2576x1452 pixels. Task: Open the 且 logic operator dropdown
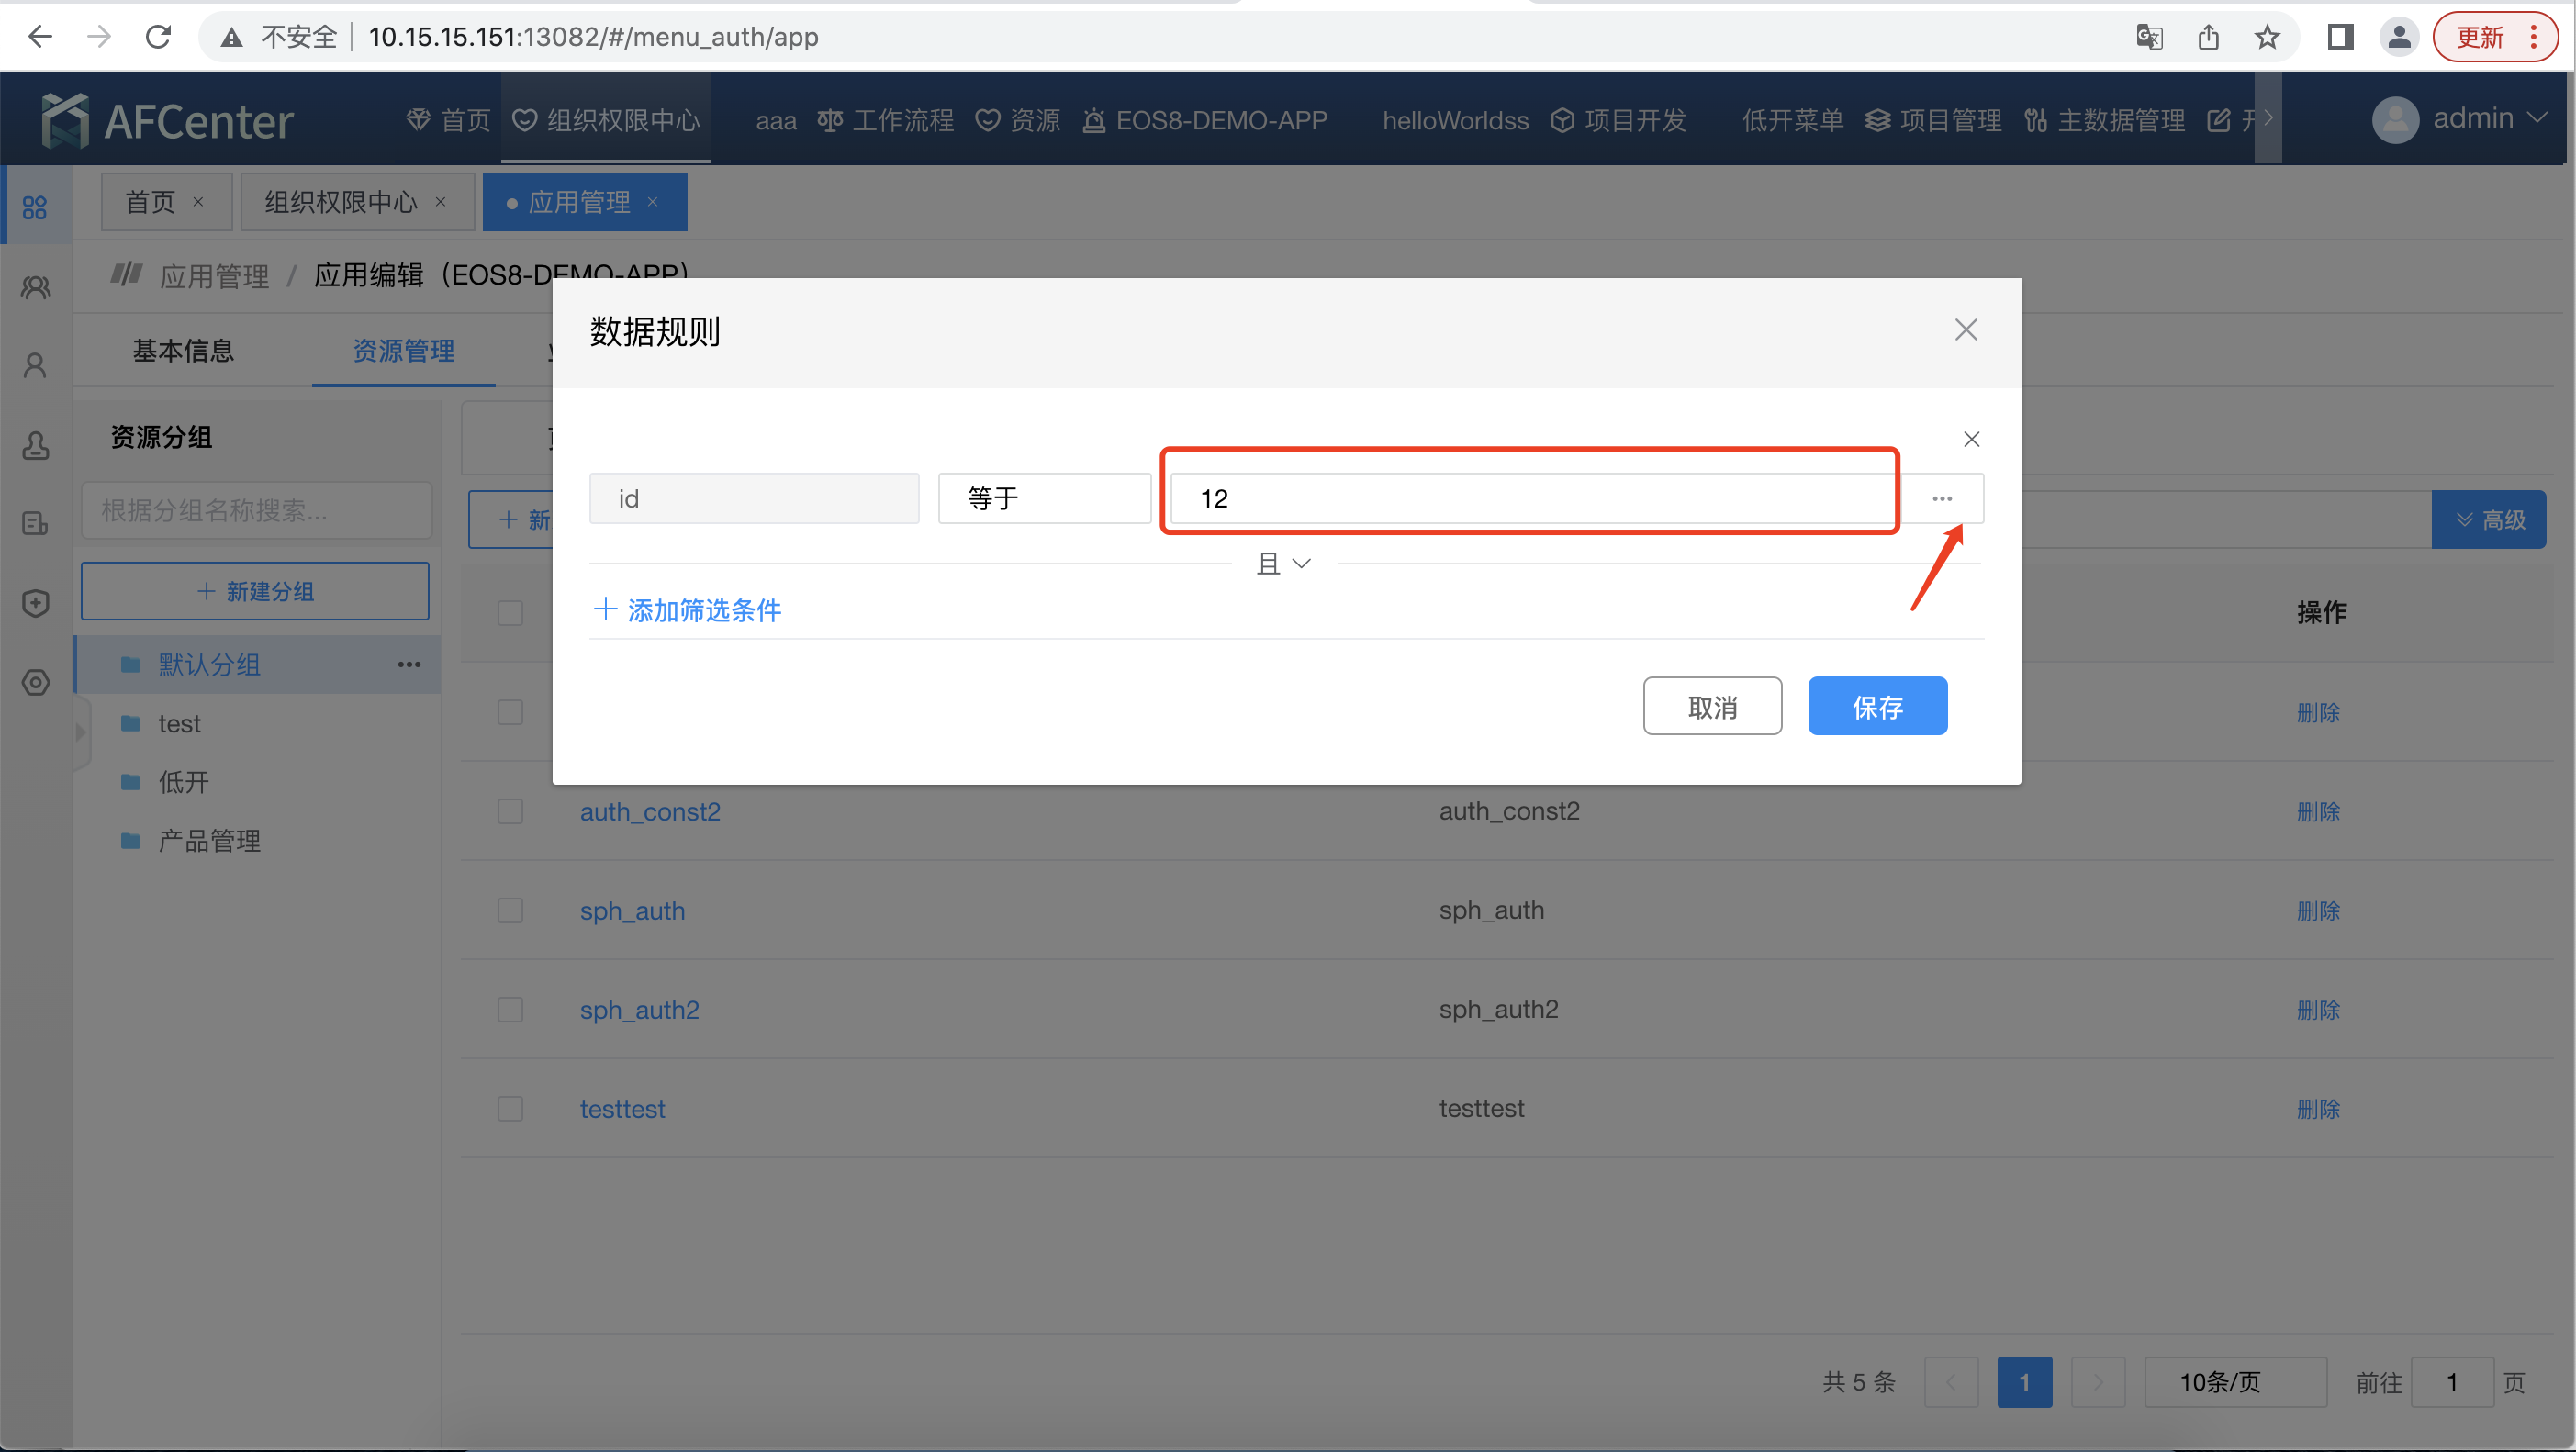1284,563
